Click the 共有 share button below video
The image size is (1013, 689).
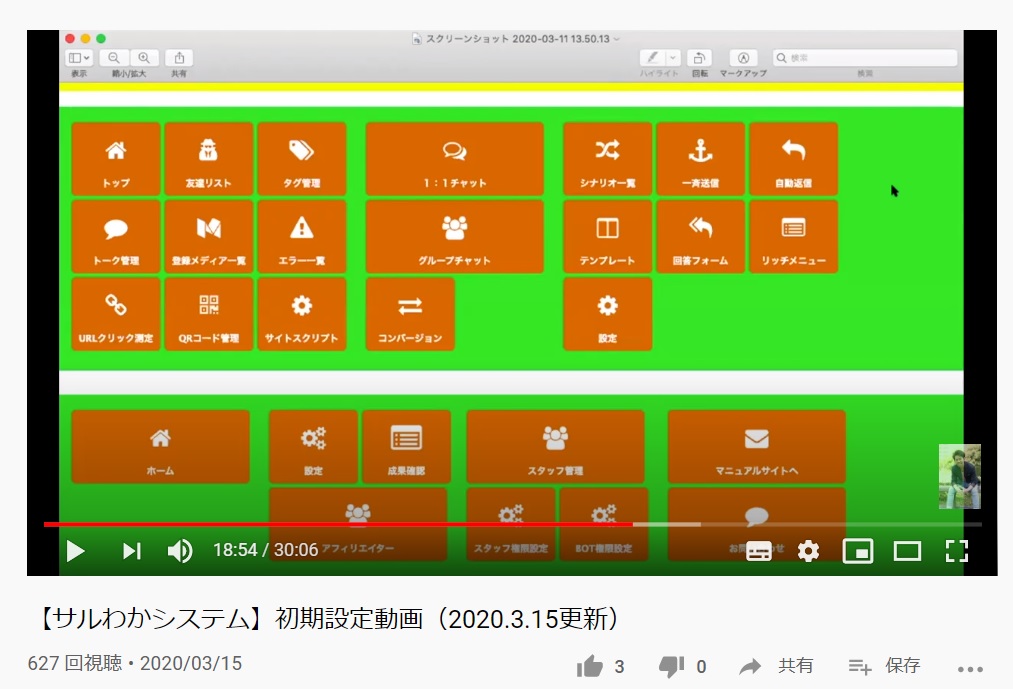pos(776,666)
